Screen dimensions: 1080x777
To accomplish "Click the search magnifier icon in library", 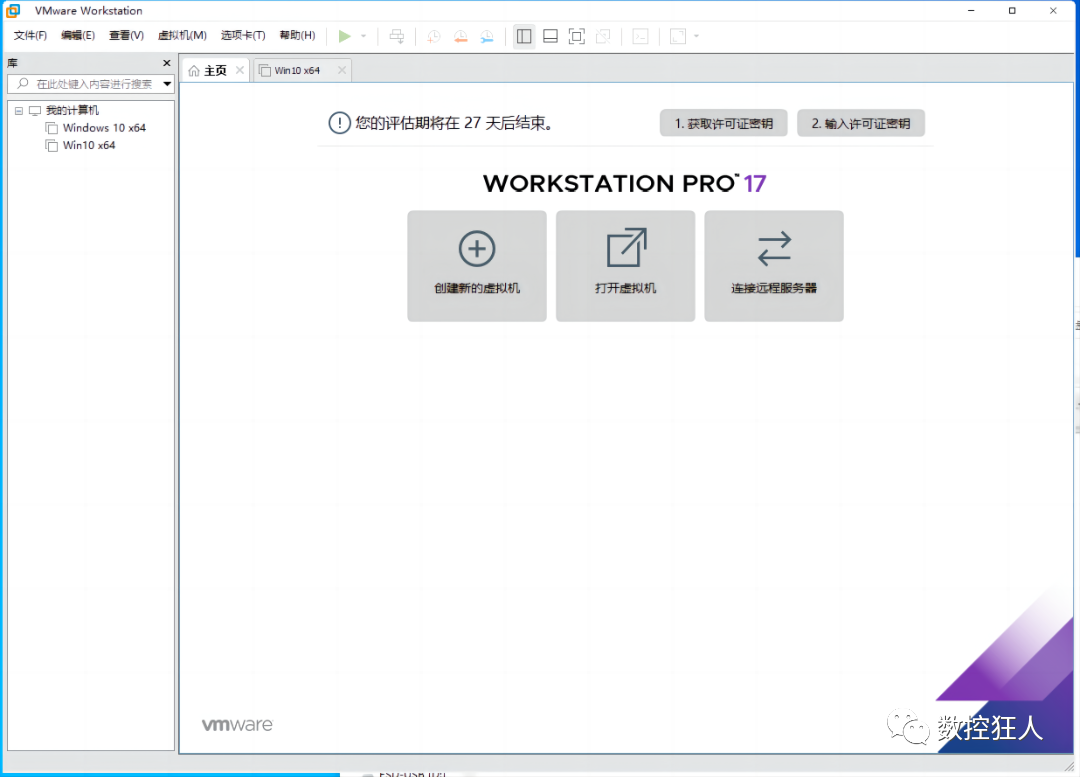I will pyautogui.click(x=23, y=84).
